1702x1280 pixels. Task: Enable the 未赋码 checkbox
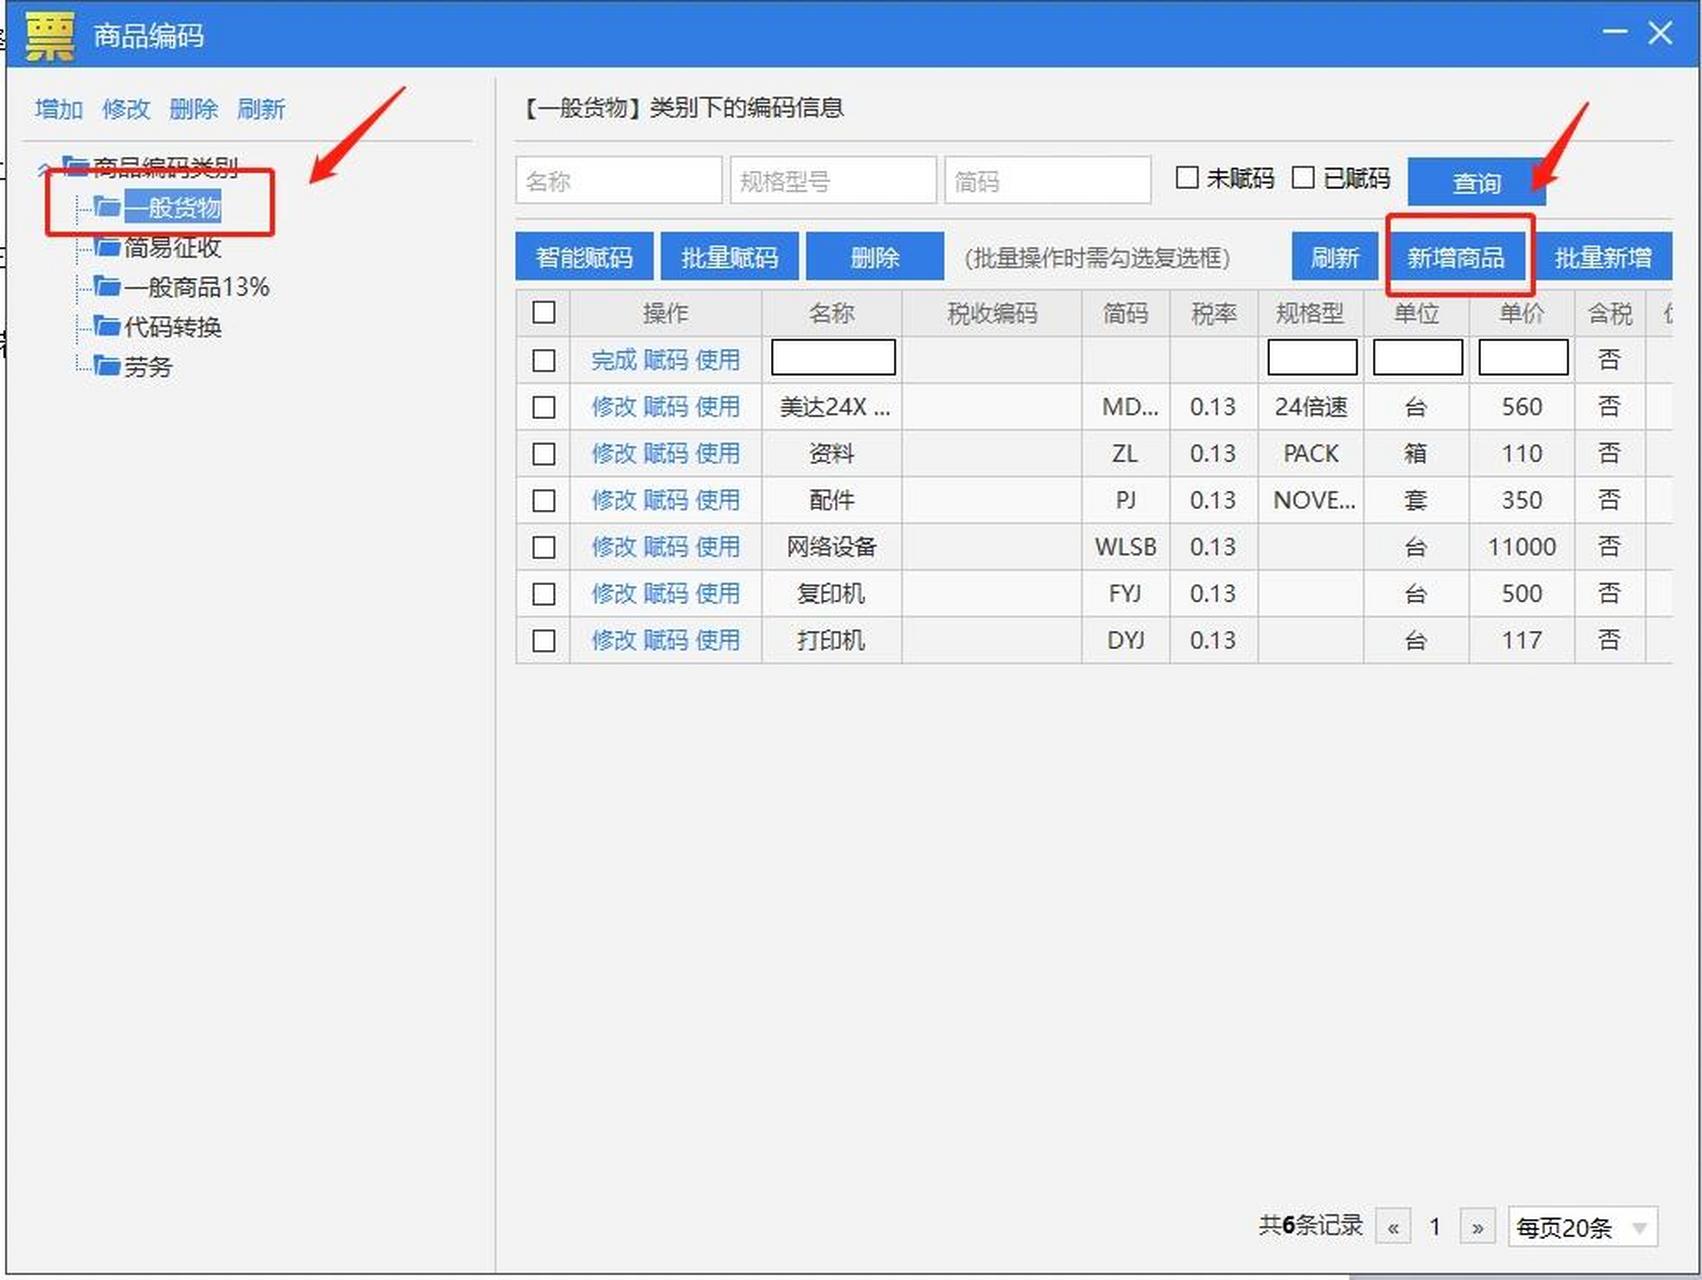(1187, 178)
